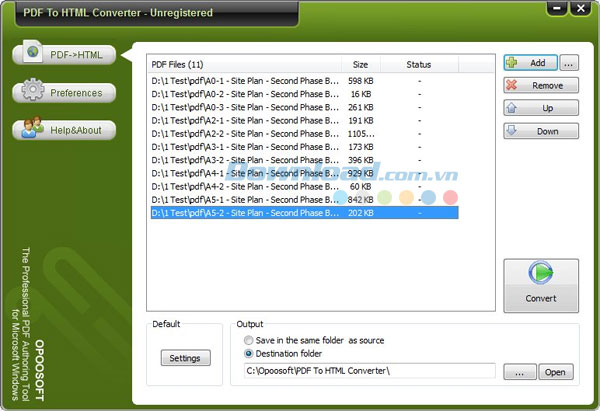The width and height of the screenshot is (600, 411).
Task: Select the A3-2 Site Plan file row
Action: pos(304,160)
